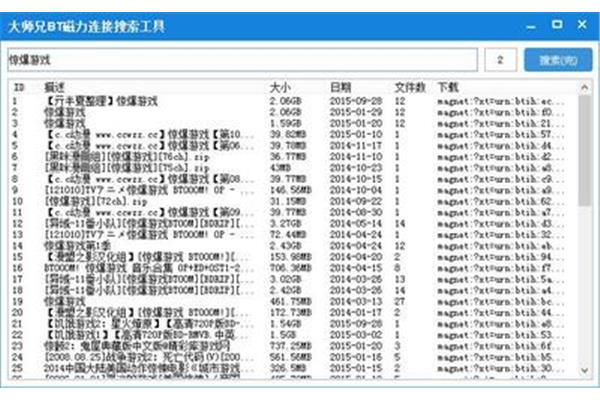Close the BT magnet search tool window
The width and height of the screenshot is (600, 400).
[x=582, y=25]
